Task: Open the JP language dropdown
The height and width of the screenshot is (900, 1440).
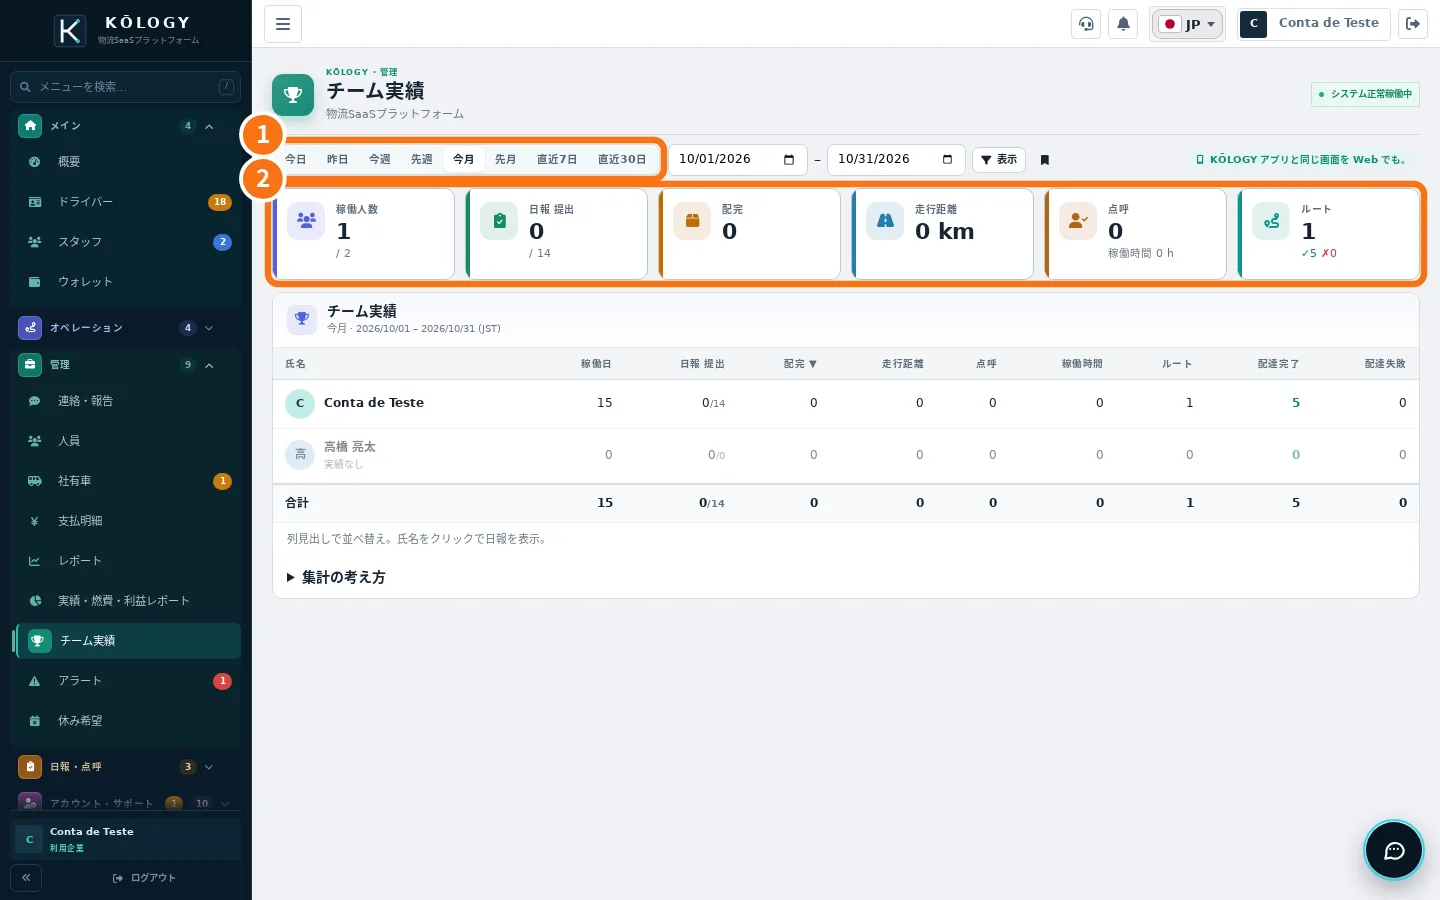Action: [x=1187, y=24]
